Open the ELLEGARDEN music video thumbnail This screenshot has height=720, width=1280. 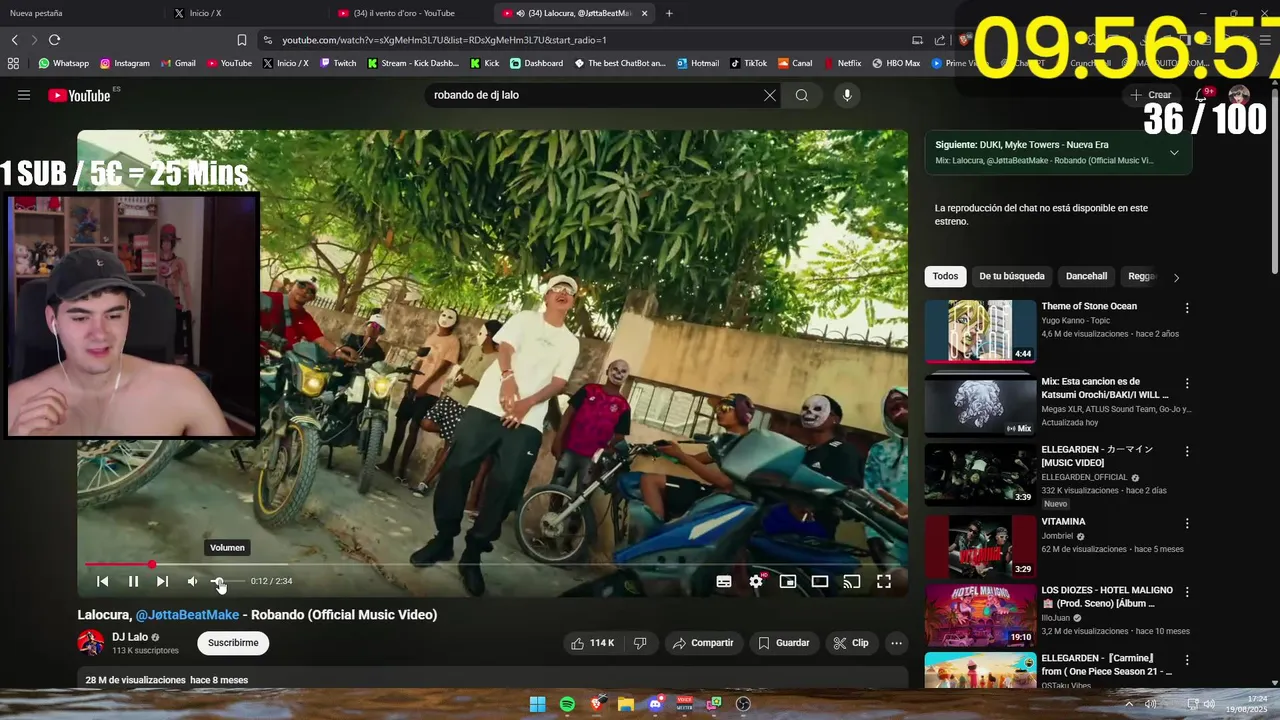[980, 474]
